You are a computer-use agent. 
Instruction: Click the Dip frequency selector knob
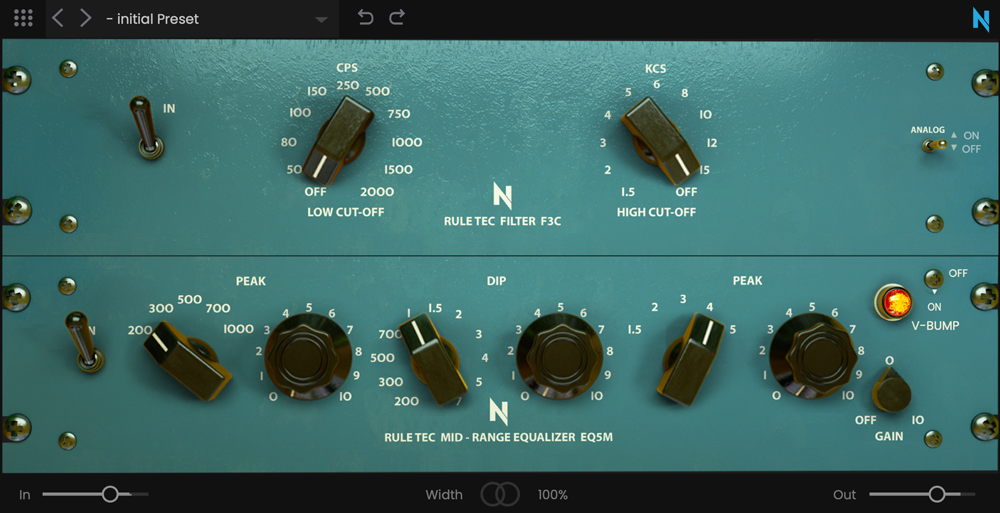[x=433, y=359]
